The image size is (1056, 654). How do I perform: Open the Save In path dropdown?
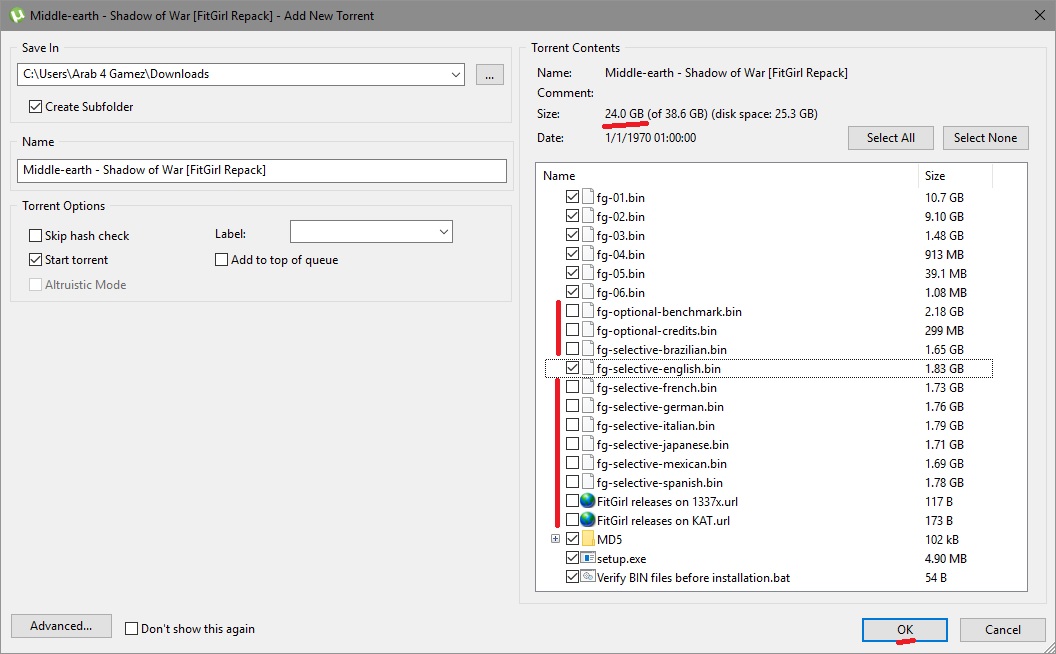(455, 74)
